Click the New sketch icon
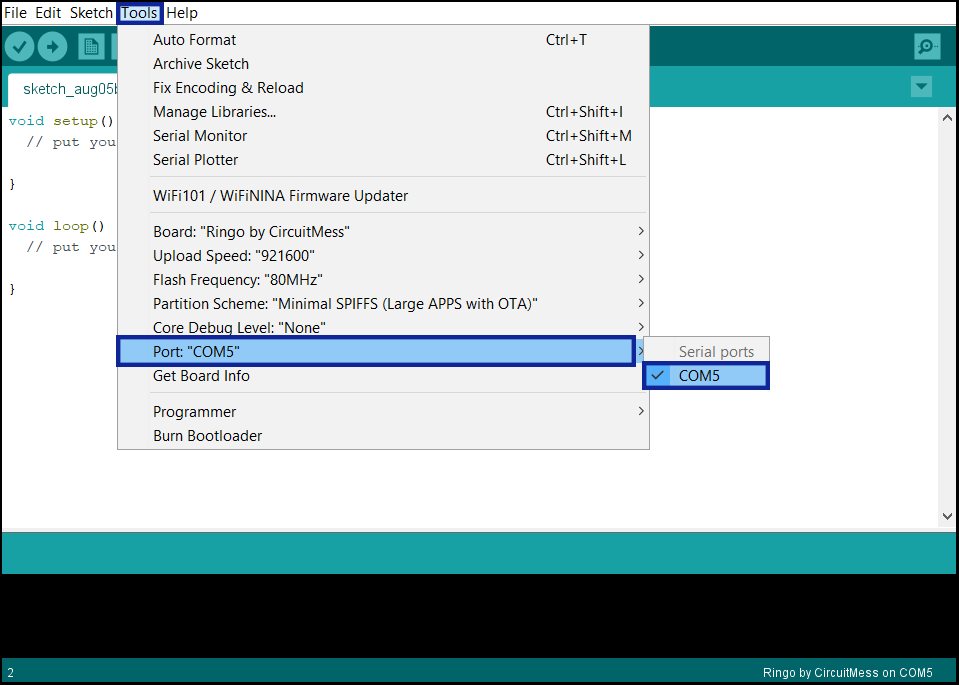 (x=91, y=46)
